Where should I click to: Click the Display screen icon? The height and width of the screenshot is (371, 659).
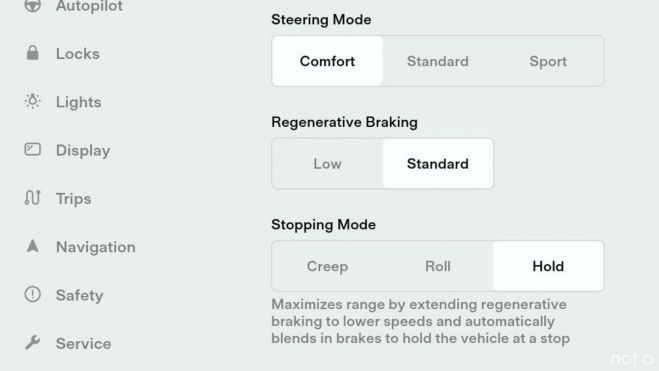click(x=32, y=149)
